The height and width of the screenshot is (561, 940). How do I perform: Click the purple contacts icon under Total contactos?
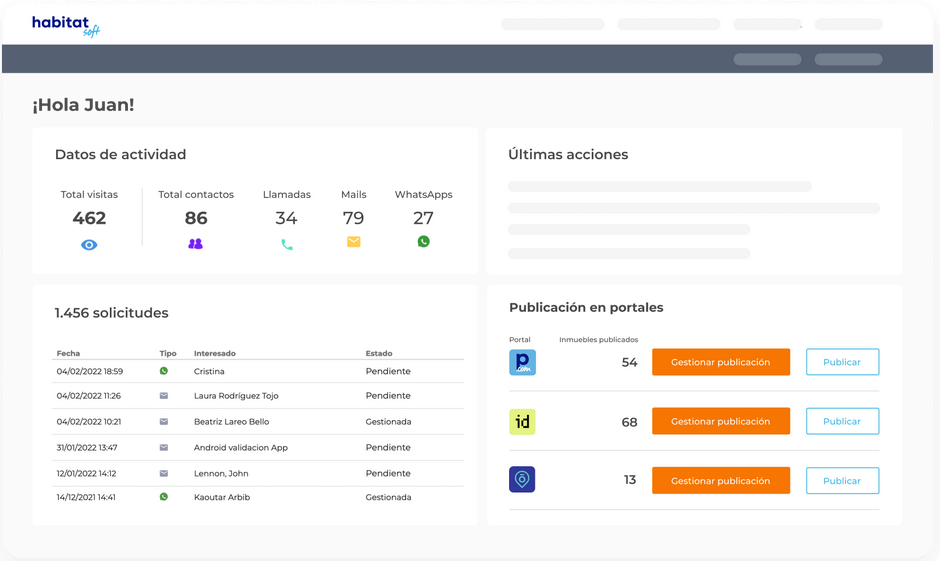[196, 244]
